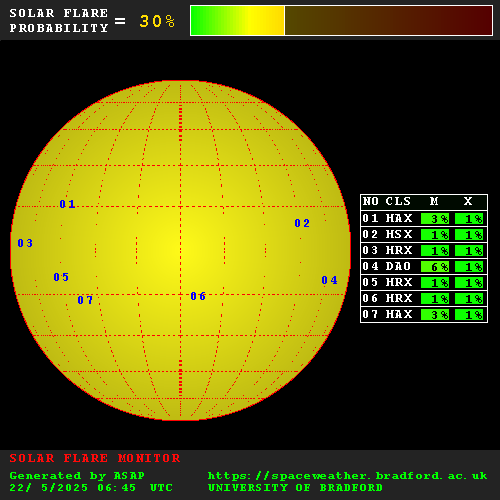Viewport: 500px width, 500px height.
Task: Click sunspot region 01 on the solar disk
Action: click(67, 204)
